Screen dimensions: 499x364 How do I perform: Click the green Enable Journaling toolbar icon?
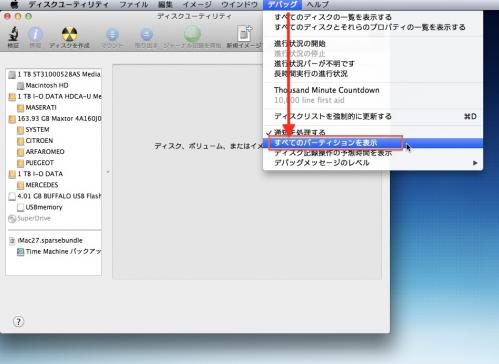point(192,34)
